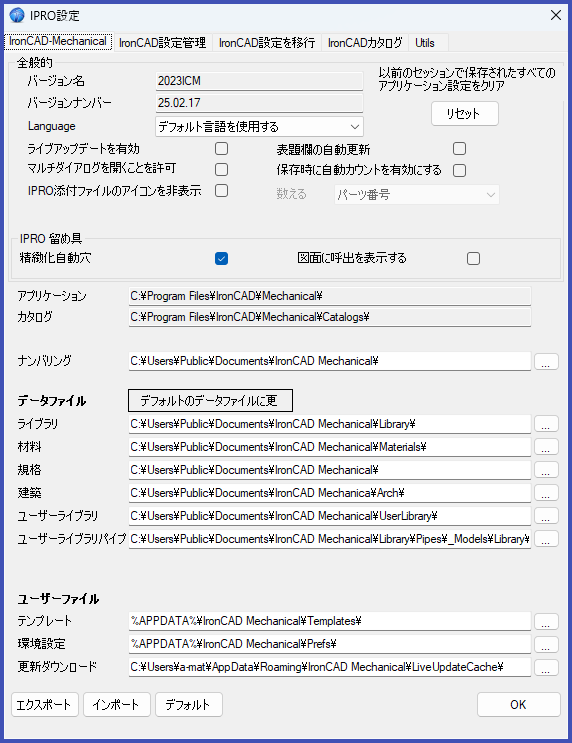The image size is (572, 743).
Task: Browse for ライブラリ folder path
Action: coord(546,424)
